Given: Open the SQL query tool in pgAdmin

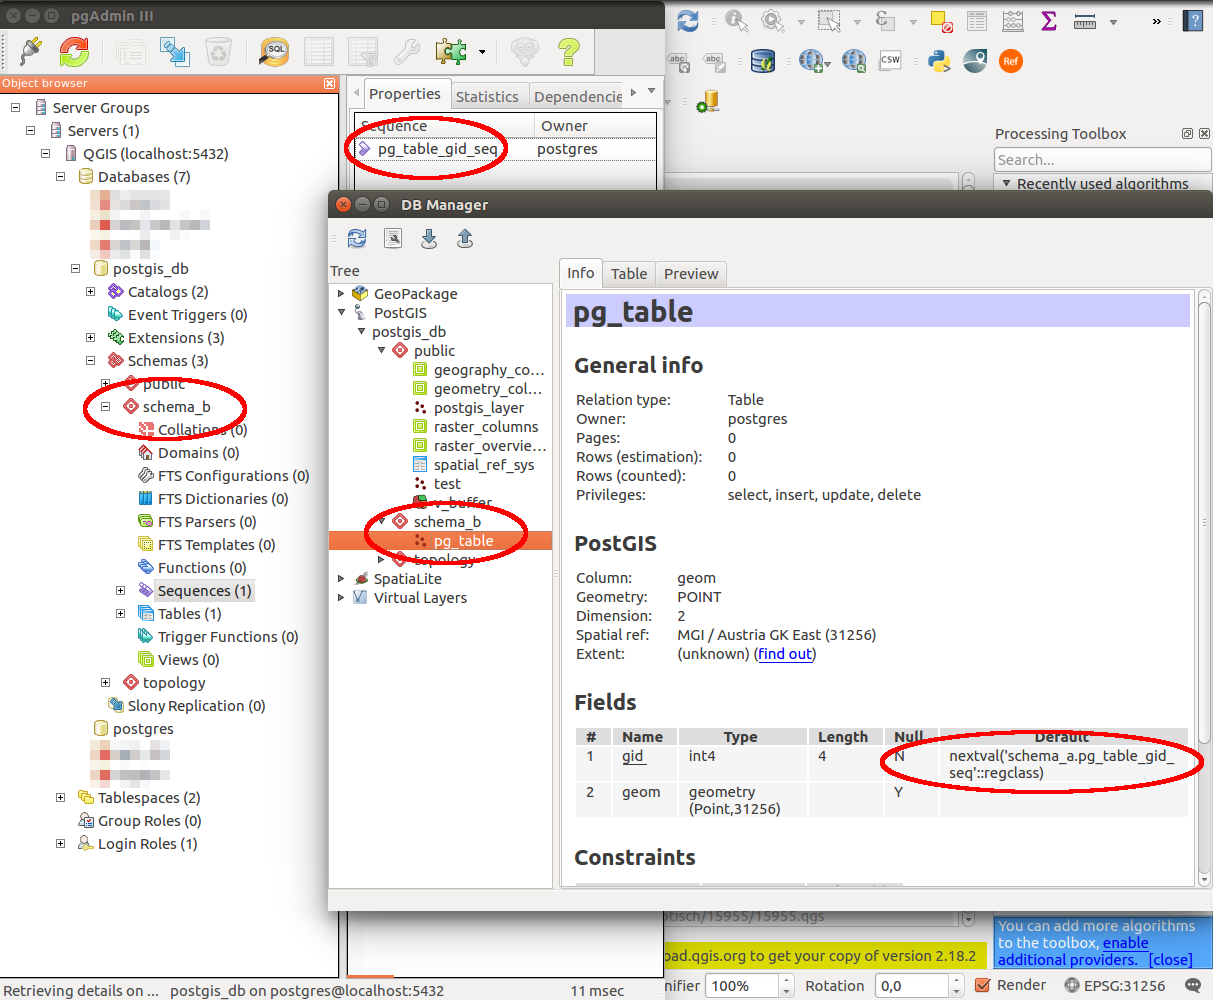Looking at the screenshot, I should click(274, 51).
